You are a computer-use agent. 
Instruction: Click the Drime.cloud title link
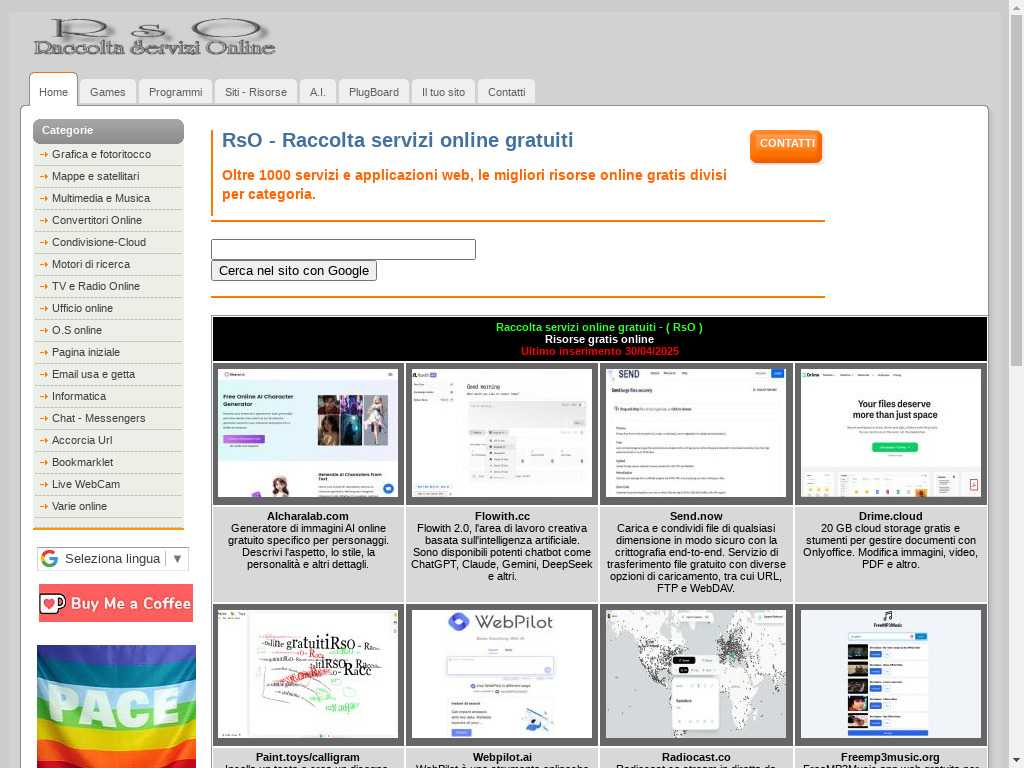coord(891,516)
